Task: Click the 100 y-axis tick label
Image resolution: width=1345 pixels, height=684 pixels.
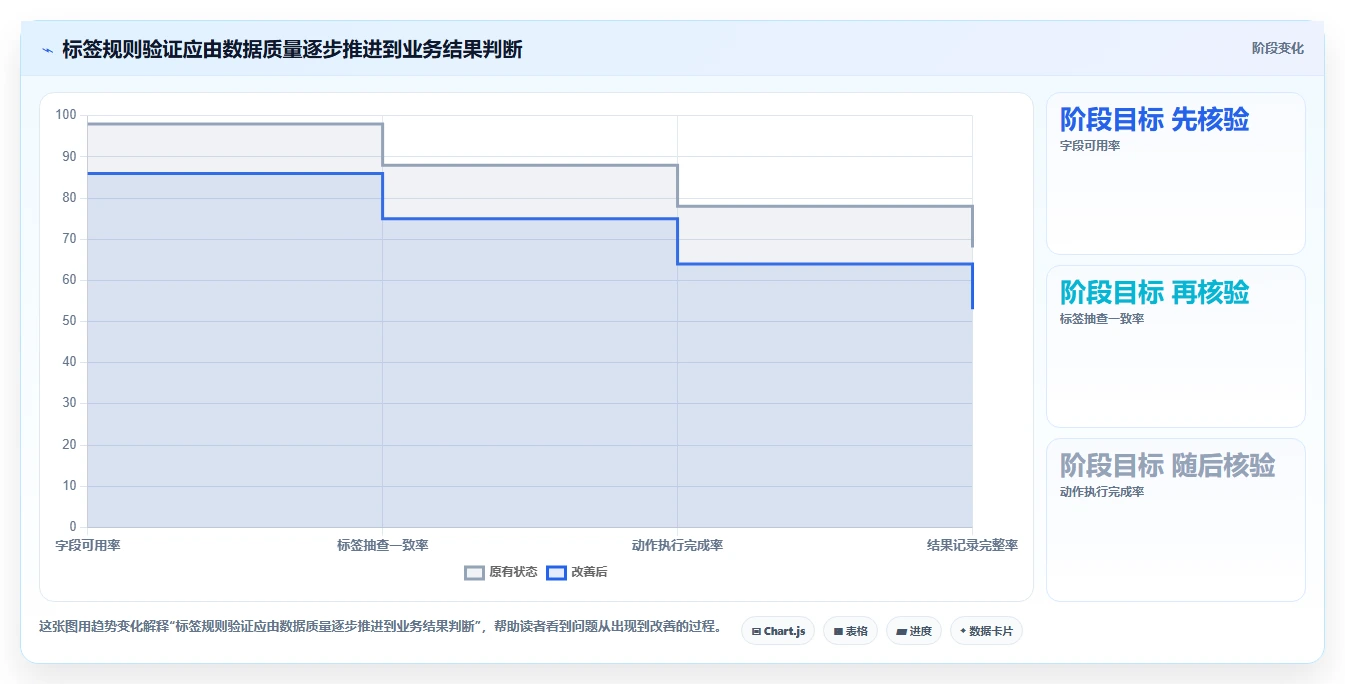Action: 66,115
